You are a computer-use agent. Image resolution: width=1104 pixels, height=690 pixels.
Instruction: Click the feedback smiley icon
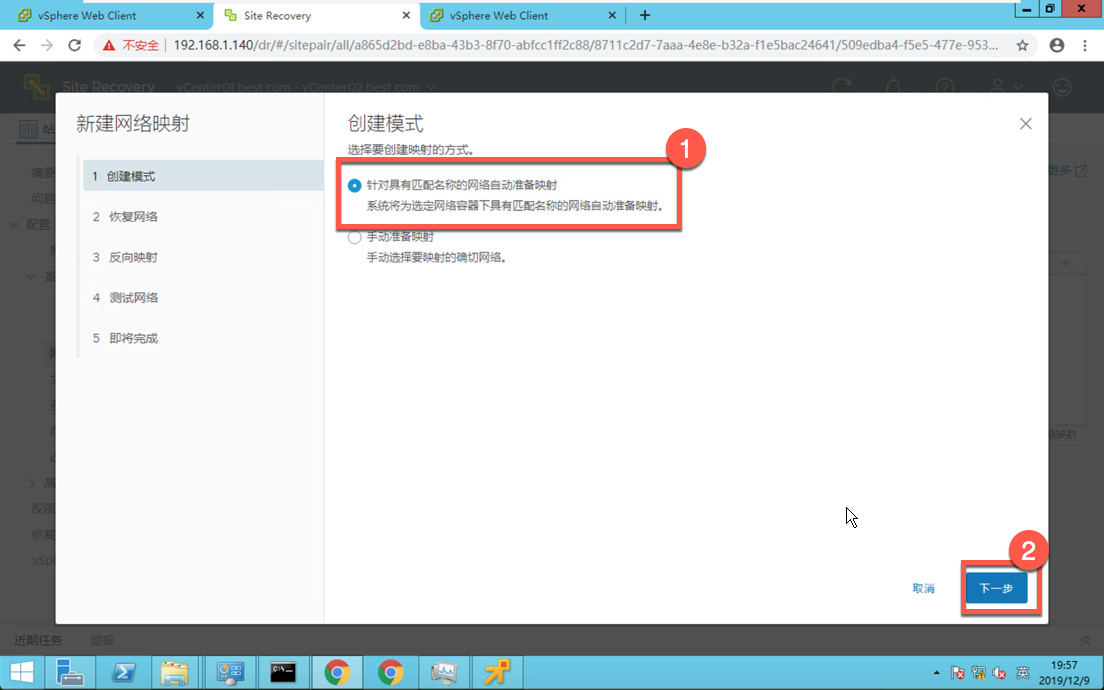[1062, 87]
